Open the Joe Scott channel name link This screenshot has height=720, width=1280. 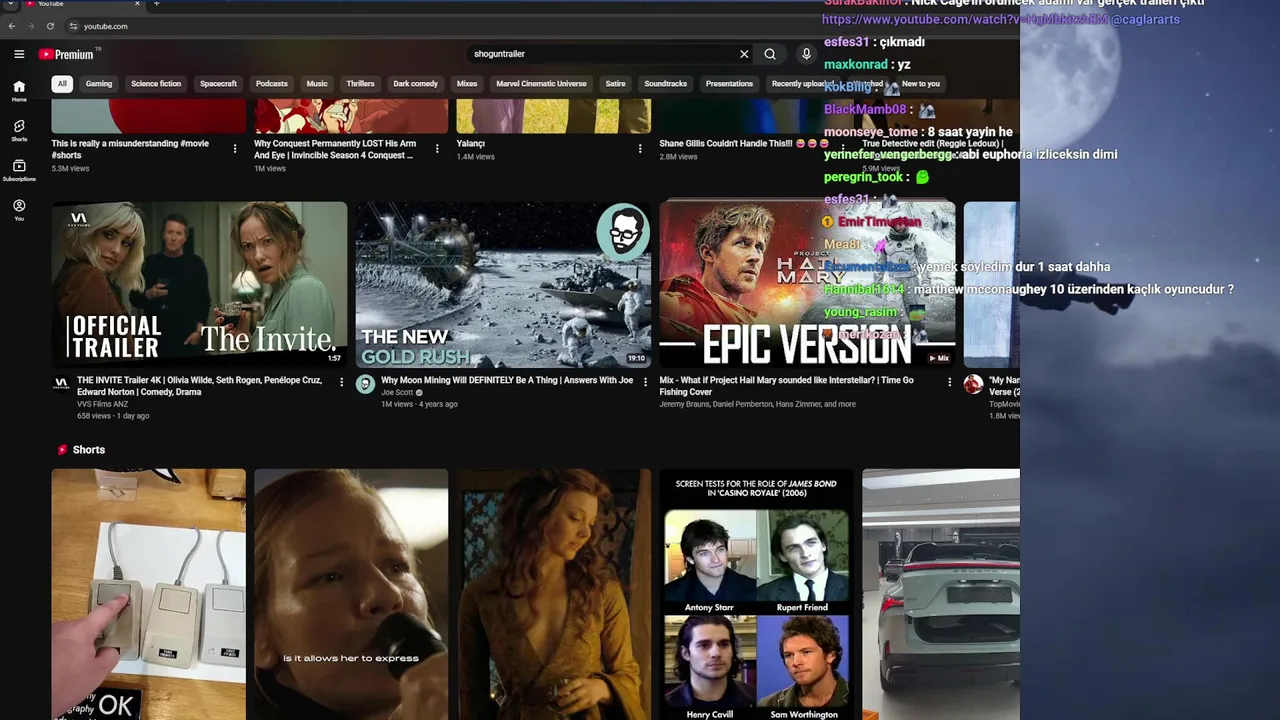pyautogui.click(x=397, y=393)
